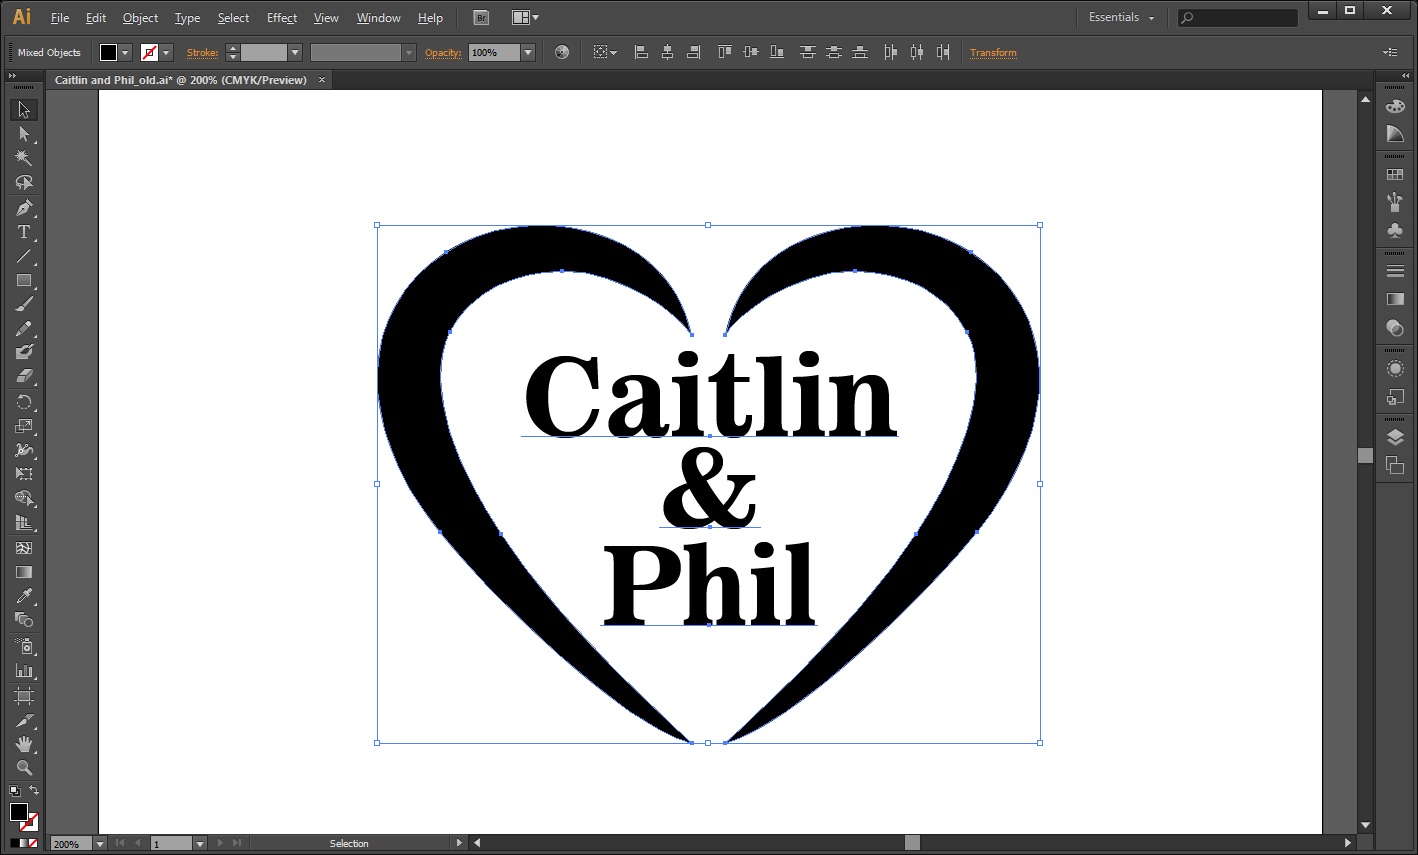Image resolution: width=1418 pixels, height=855 pixels.
Task: Open the Arrange Documents dropdown
Action: [525, 18]
